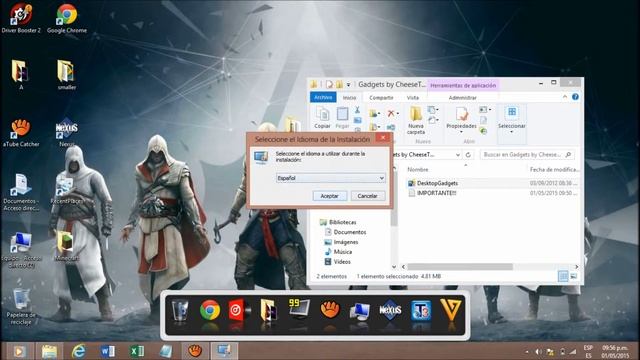The image size is (640, 360).
Task: Sort by Fecha de modifica column
Action: point(554,169)
